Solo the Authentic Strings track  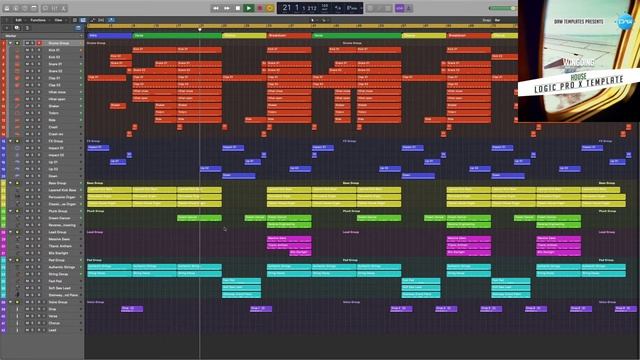pos(33,267)
